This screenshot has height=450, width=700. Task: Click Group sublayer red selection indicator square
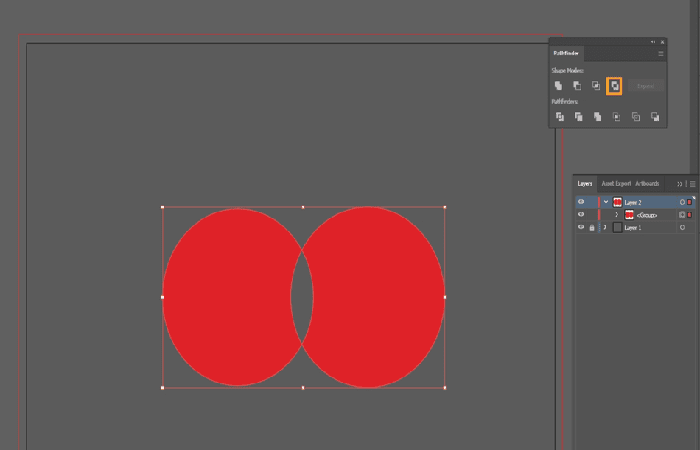(x=690, y=215)
